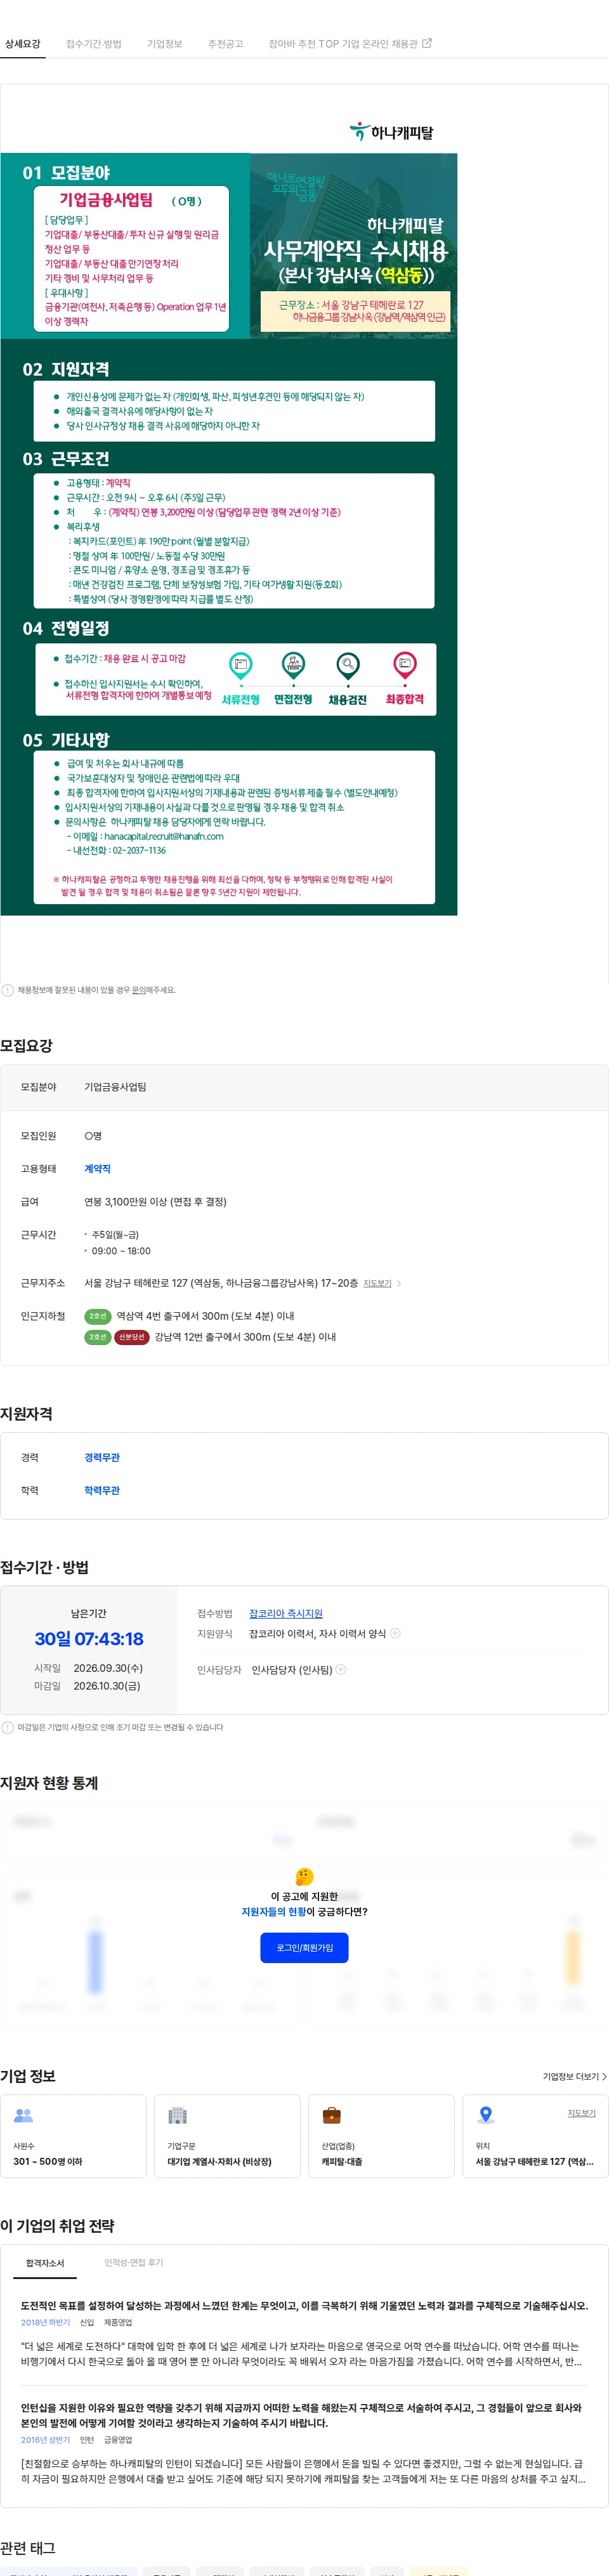
Task: Click the 학력무관 link
Action: (102, 1490)
